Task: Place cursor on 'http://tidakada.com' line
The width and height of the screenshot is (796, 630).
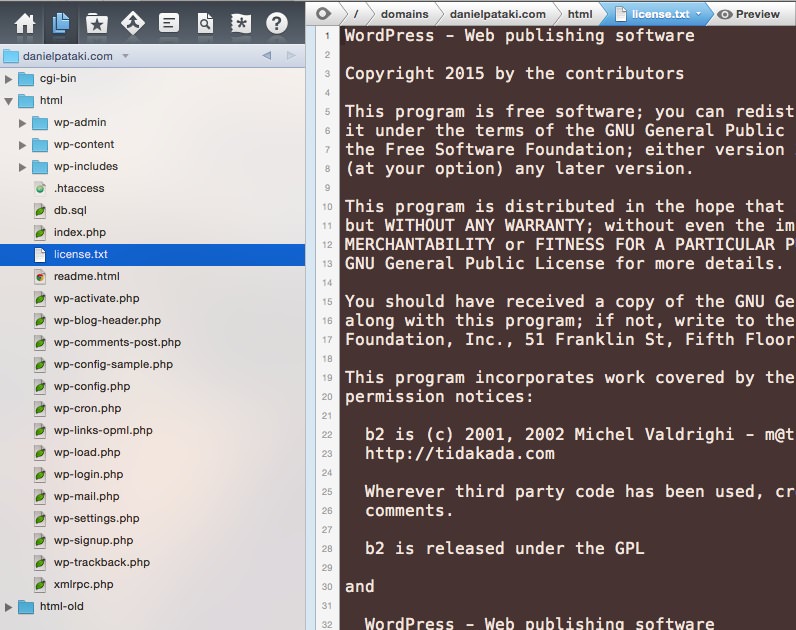Action: coord(459,453)
